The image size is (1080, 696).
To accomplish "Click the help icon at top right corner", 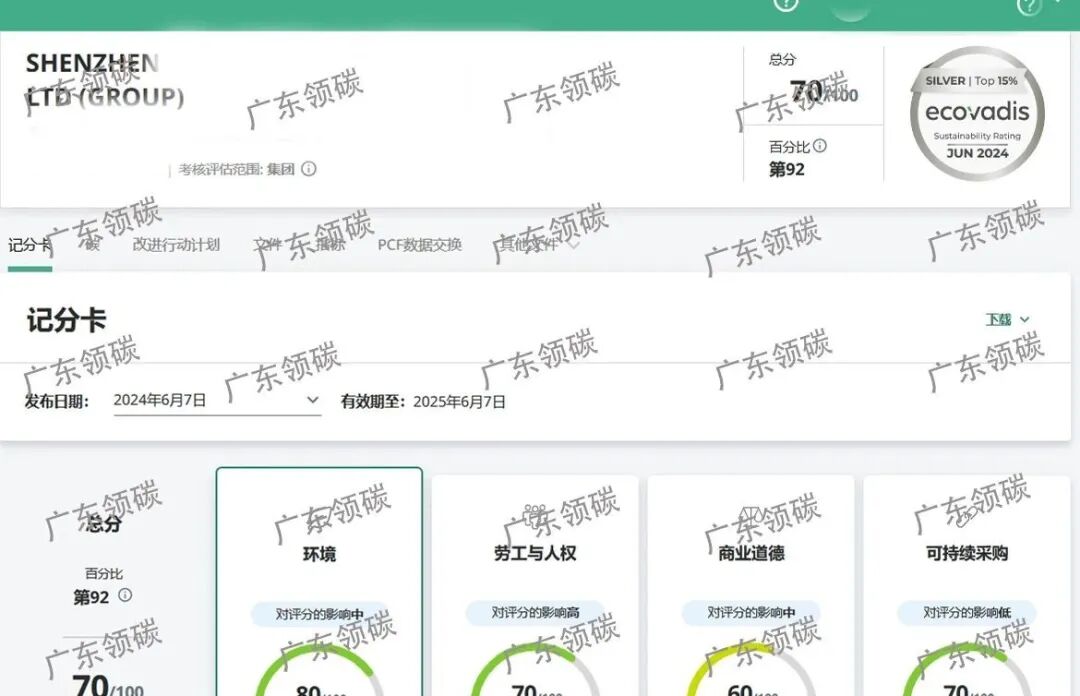I will [1030, 6].
